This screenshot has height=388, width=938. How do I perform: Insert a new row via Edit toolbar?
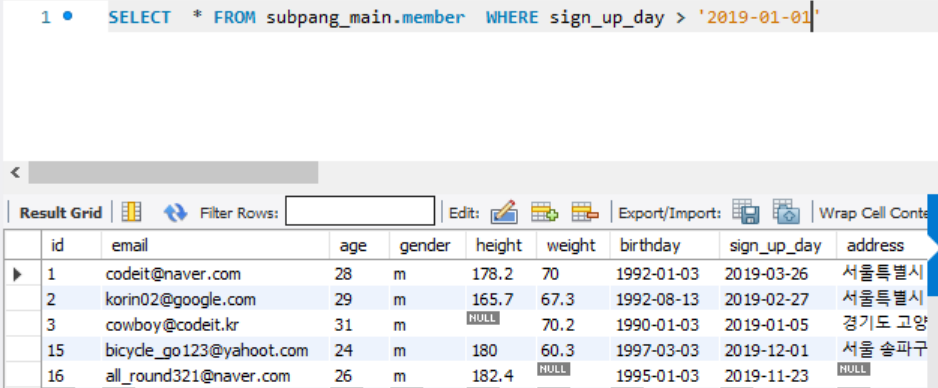coord(544,212)
